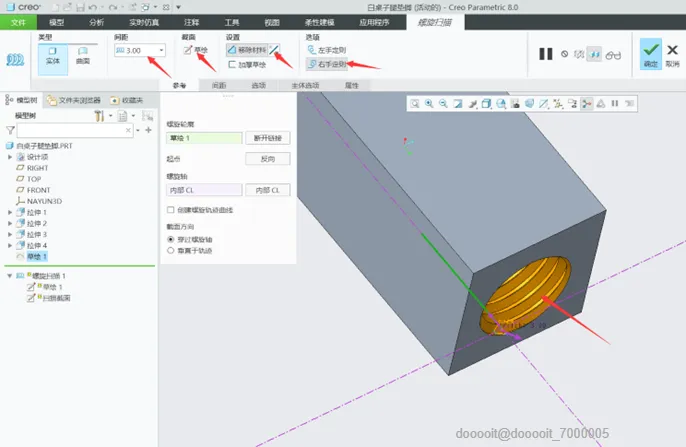
Task: Enable create helical trajectory curve checkbox
Action: point(171,210)
